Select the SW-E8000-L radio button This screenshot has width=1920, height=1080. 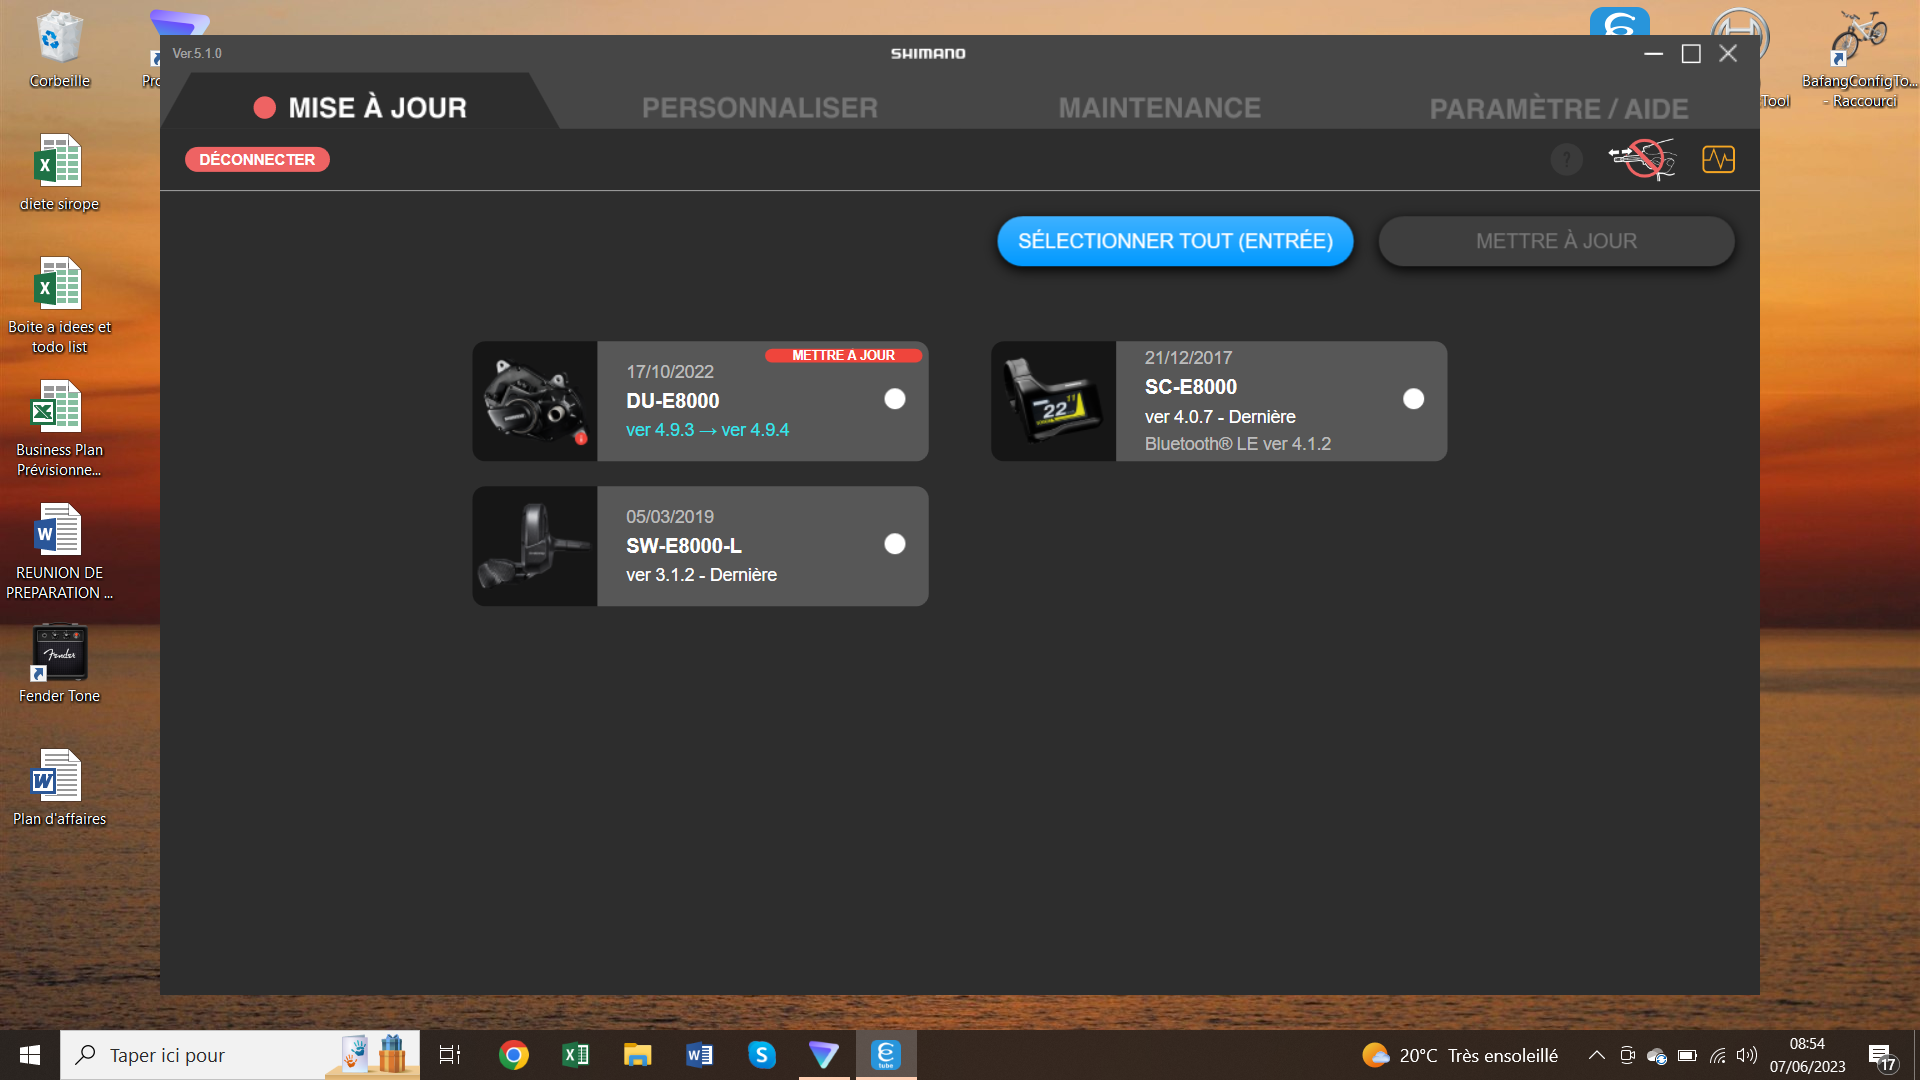click(895, 544)
